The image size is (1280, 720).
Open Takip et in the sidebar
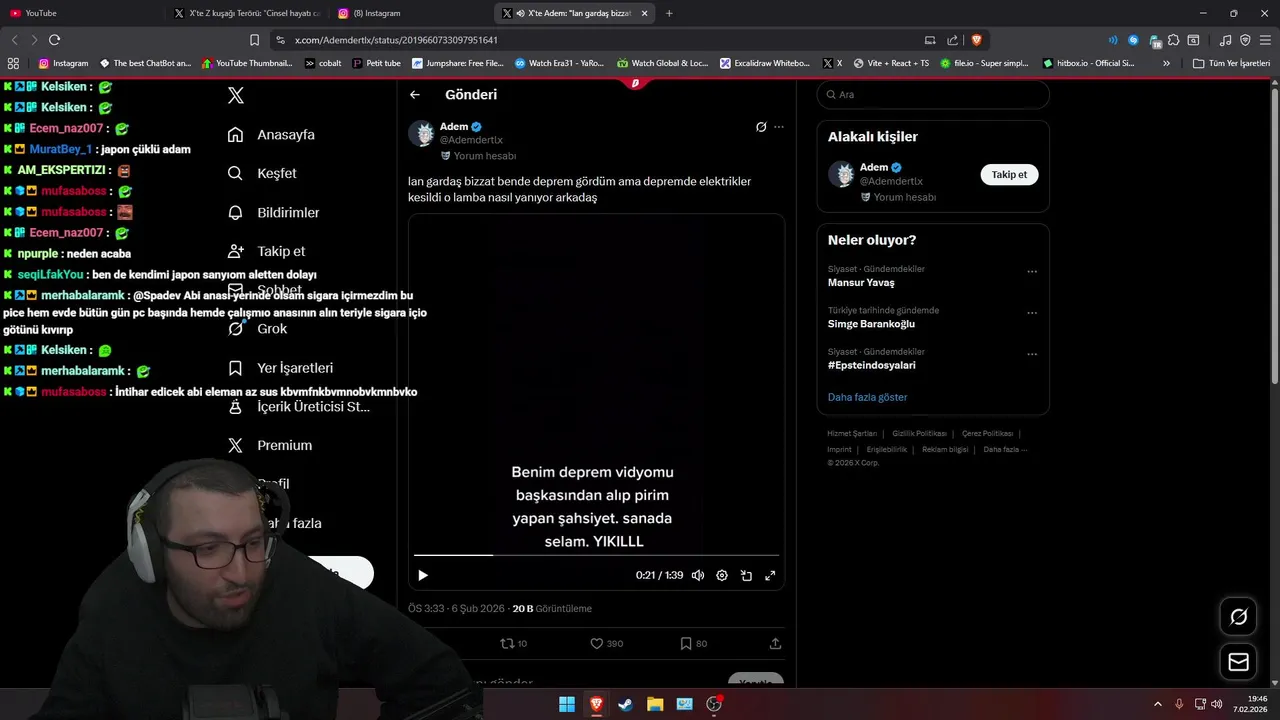click(266, 251)
